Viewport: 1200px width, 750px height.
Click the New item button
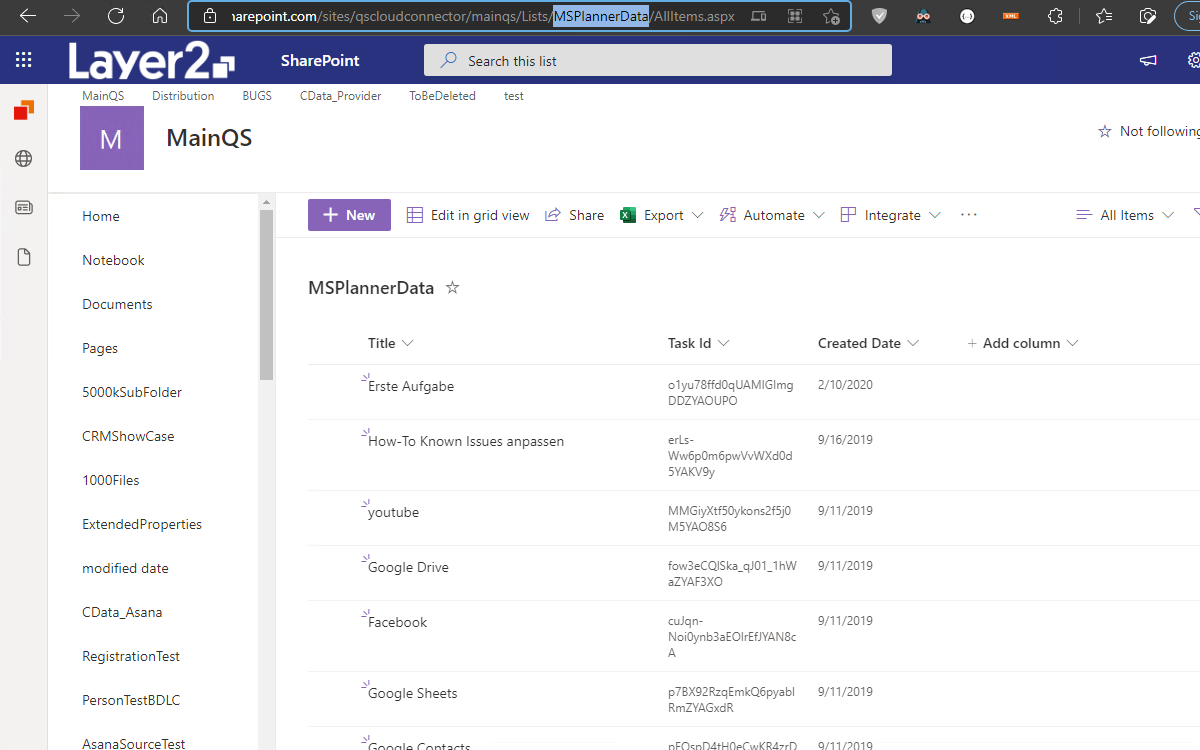[349, 215]
